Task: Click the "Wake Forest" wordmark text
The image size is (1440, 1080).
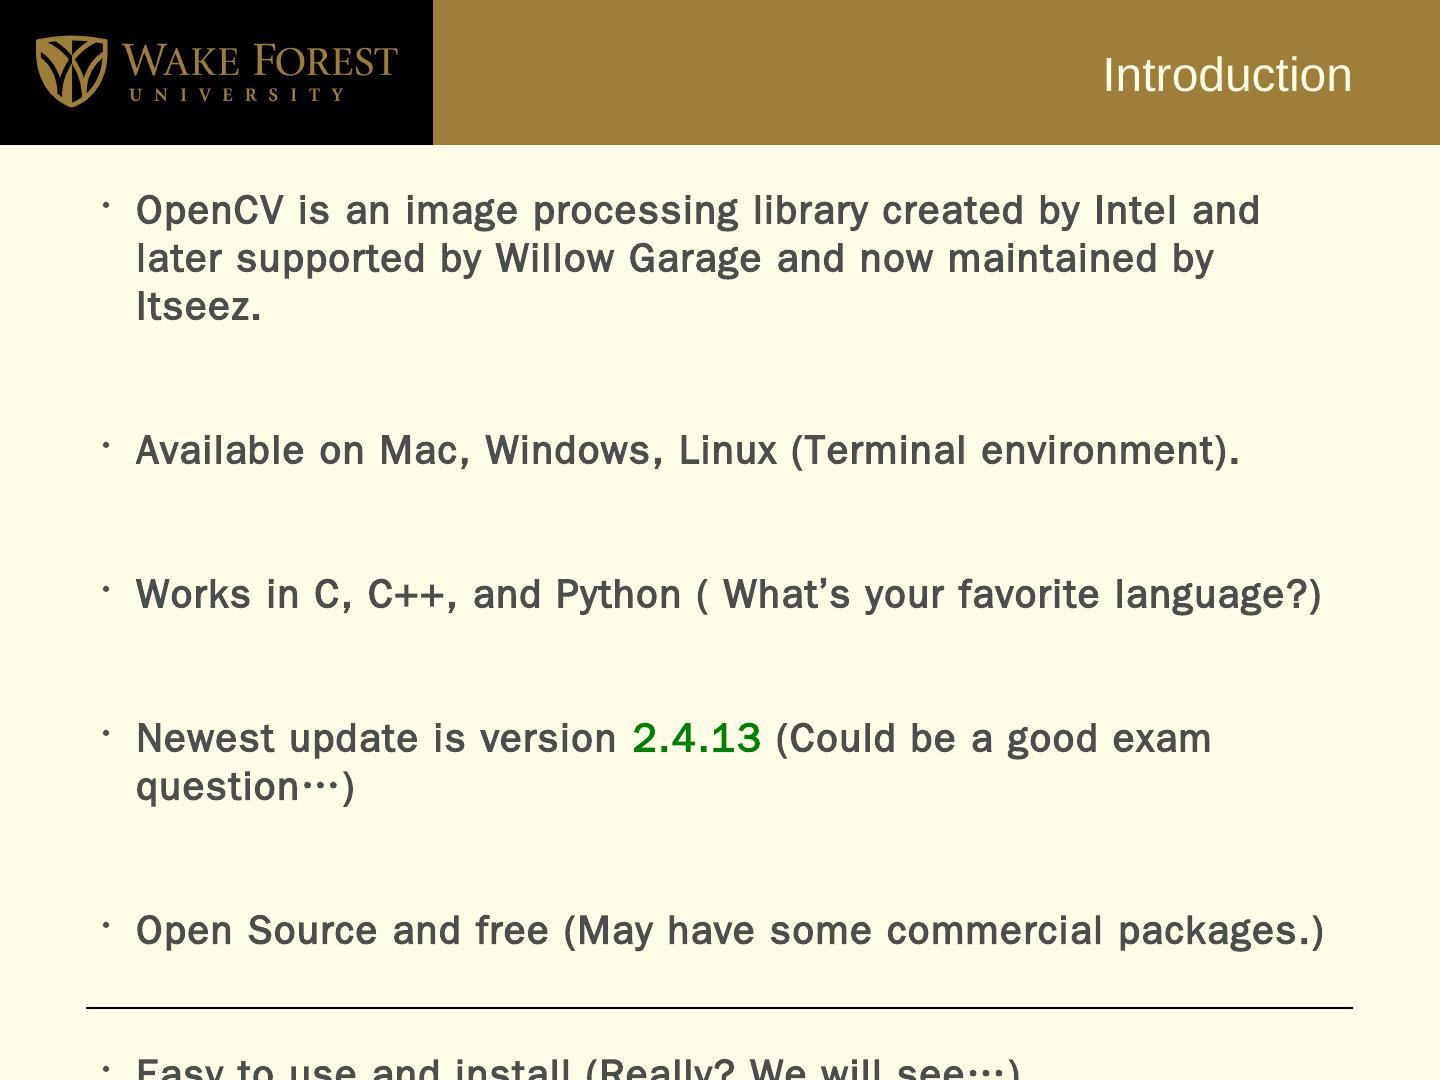Action: (x=259, y=61)
